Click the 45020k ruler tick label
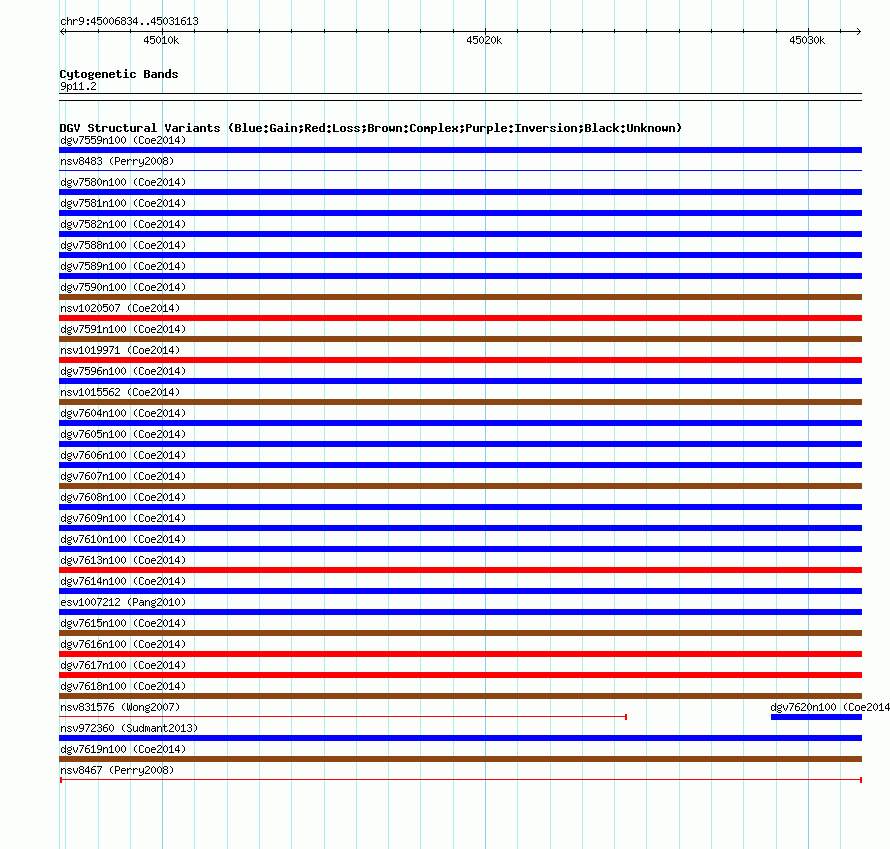This screenshot has height=849, width=890. pos(484,40)
